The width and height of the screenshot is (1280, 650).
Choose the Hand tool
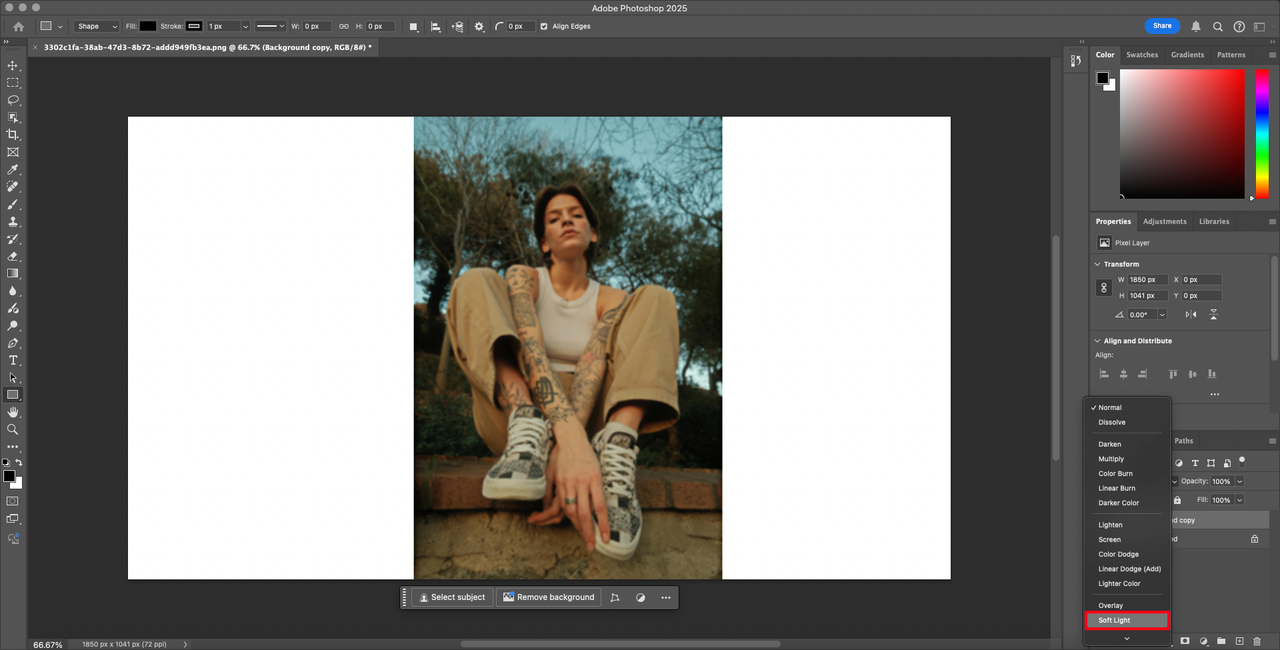pyautogui.click(x=13, y=412)
